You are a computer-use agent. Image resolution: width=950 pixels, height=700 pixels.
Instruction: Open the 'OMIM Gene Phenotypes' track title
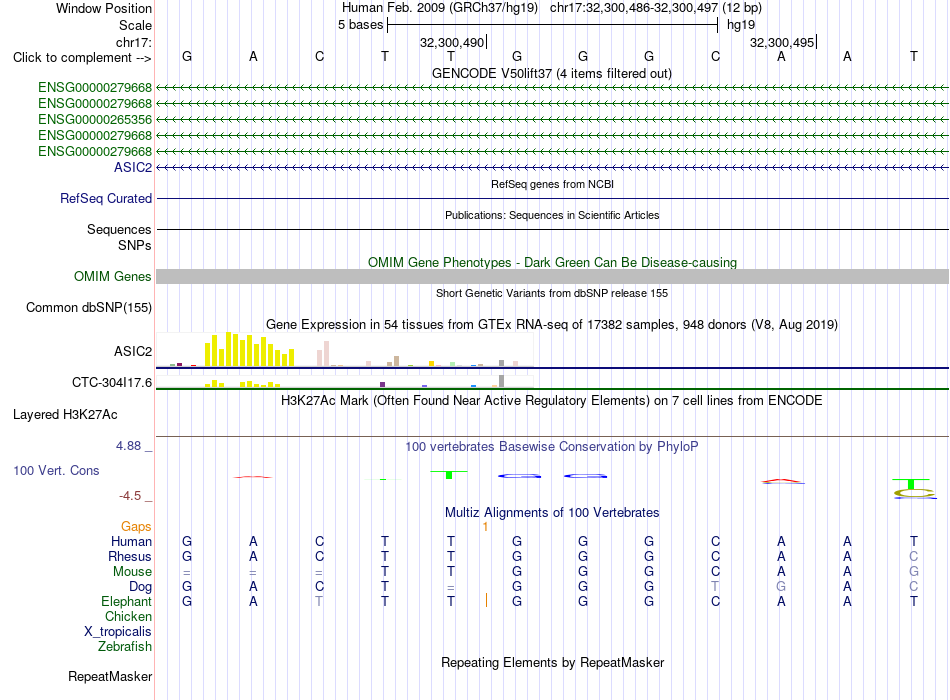point(552,262)
